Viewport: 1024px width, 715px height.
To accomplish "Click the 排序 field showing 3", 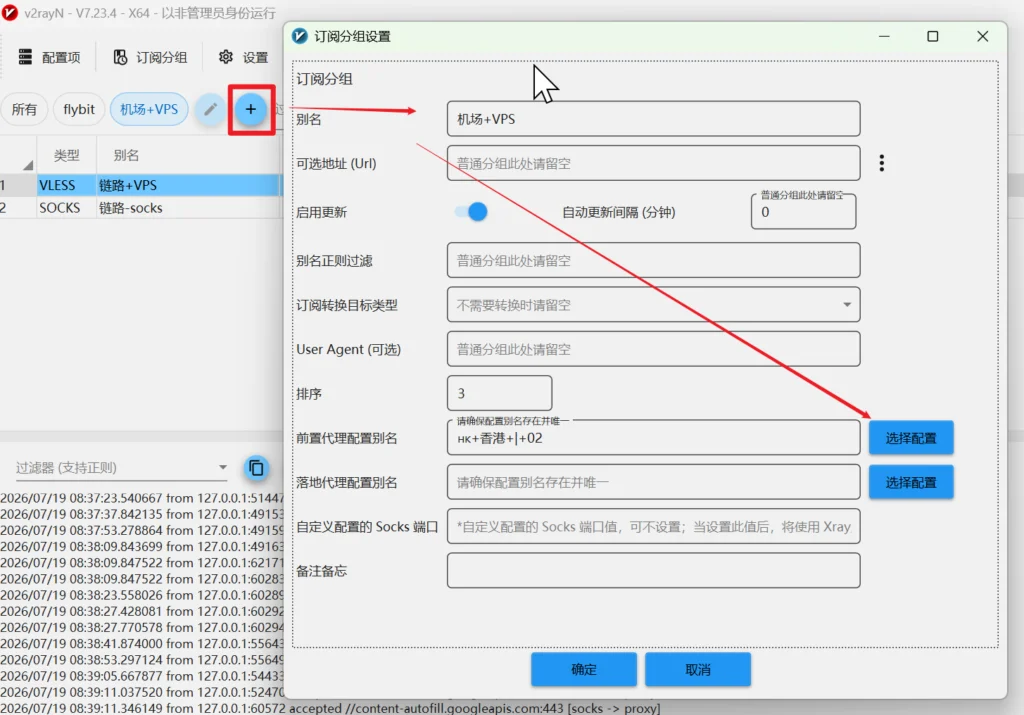I will [500, 393].
